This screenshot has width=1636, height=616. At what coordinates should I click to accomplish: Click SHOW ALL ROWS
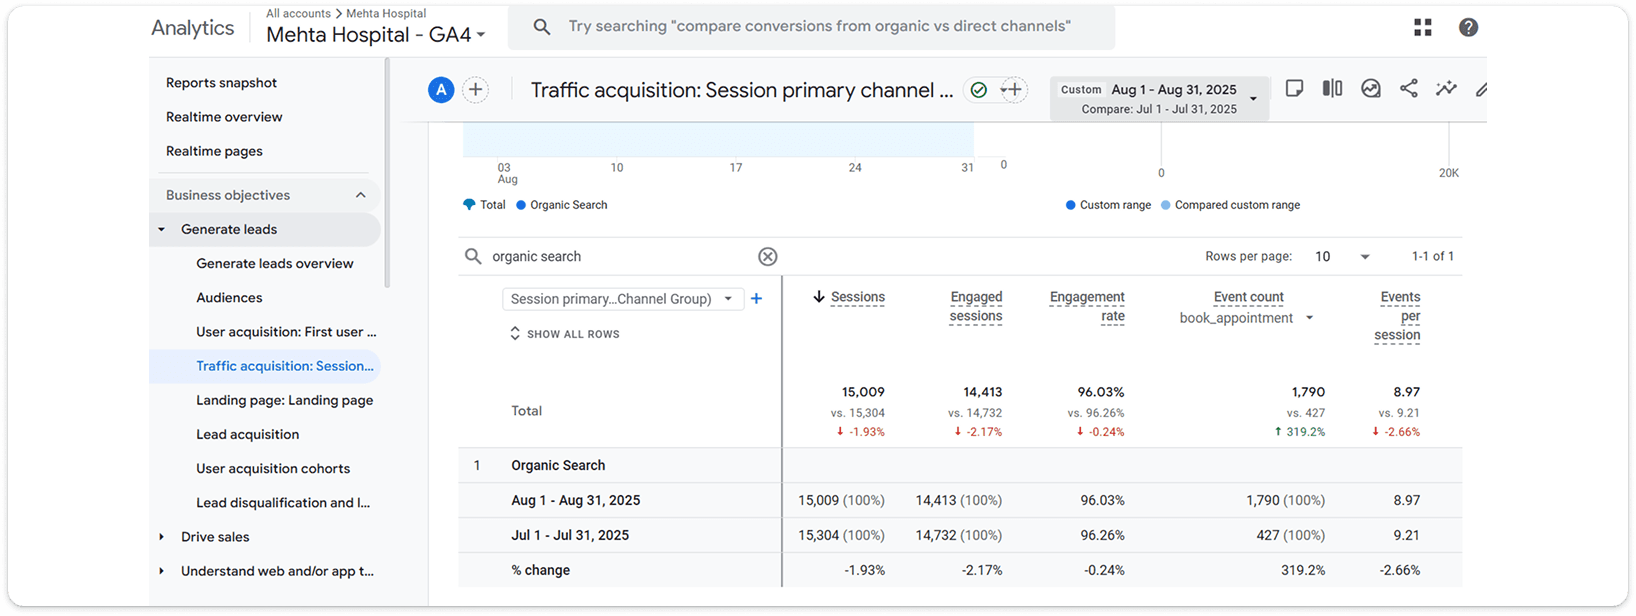point(565,334)
